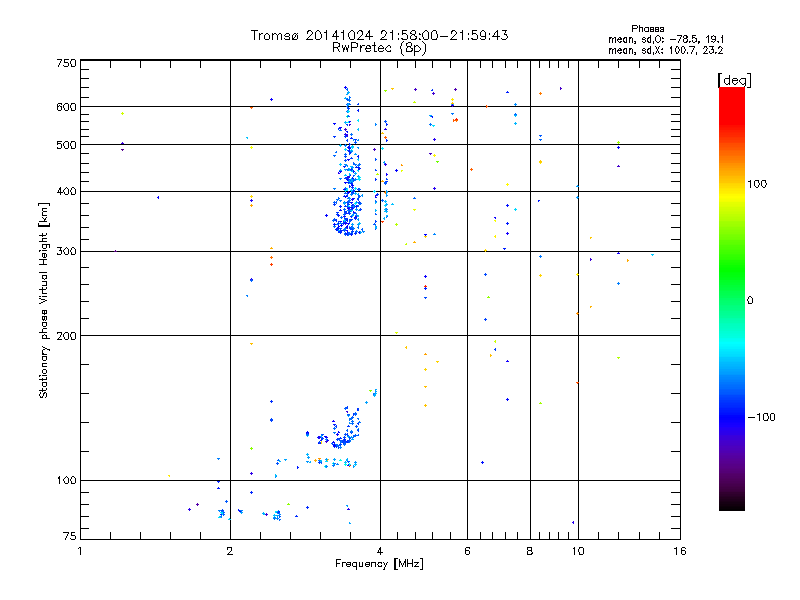
Task: Click the y-axis tick label "200"
Action: click(x=66, y=336)
